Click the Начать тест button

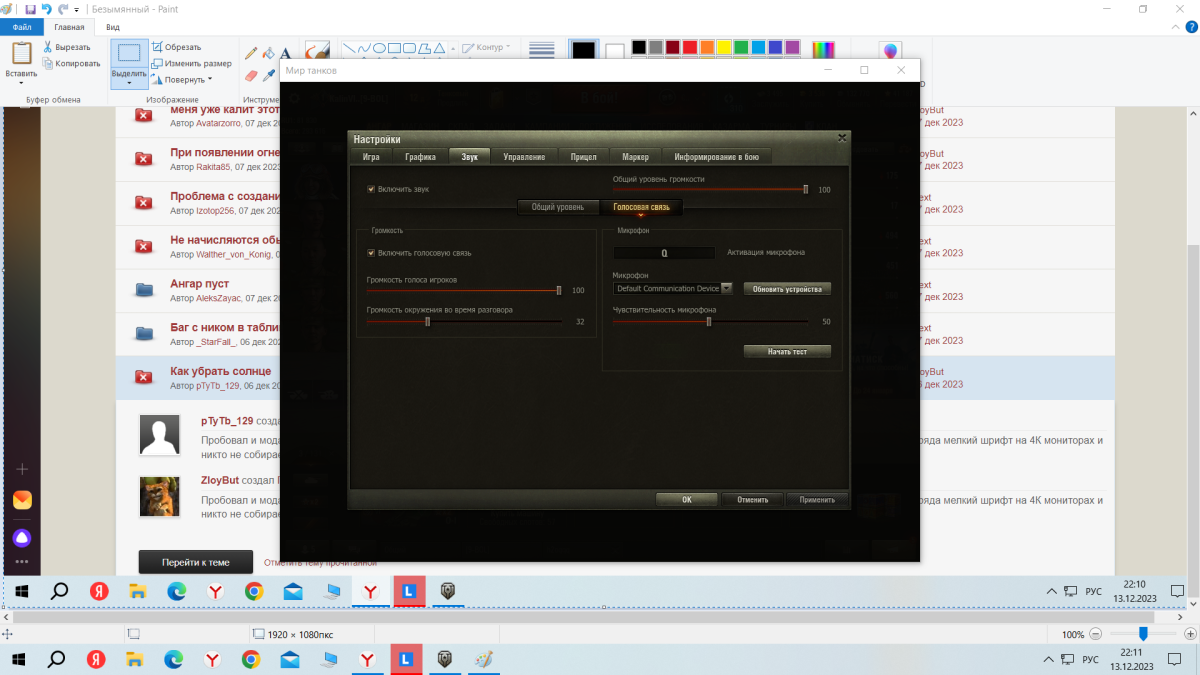pyautogui.click(x=787, y=352)
